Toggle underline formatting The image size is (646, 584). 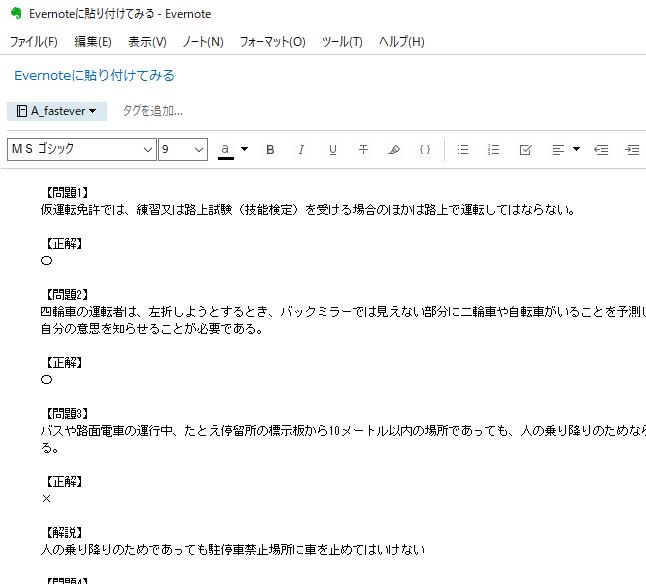(332, 150)
